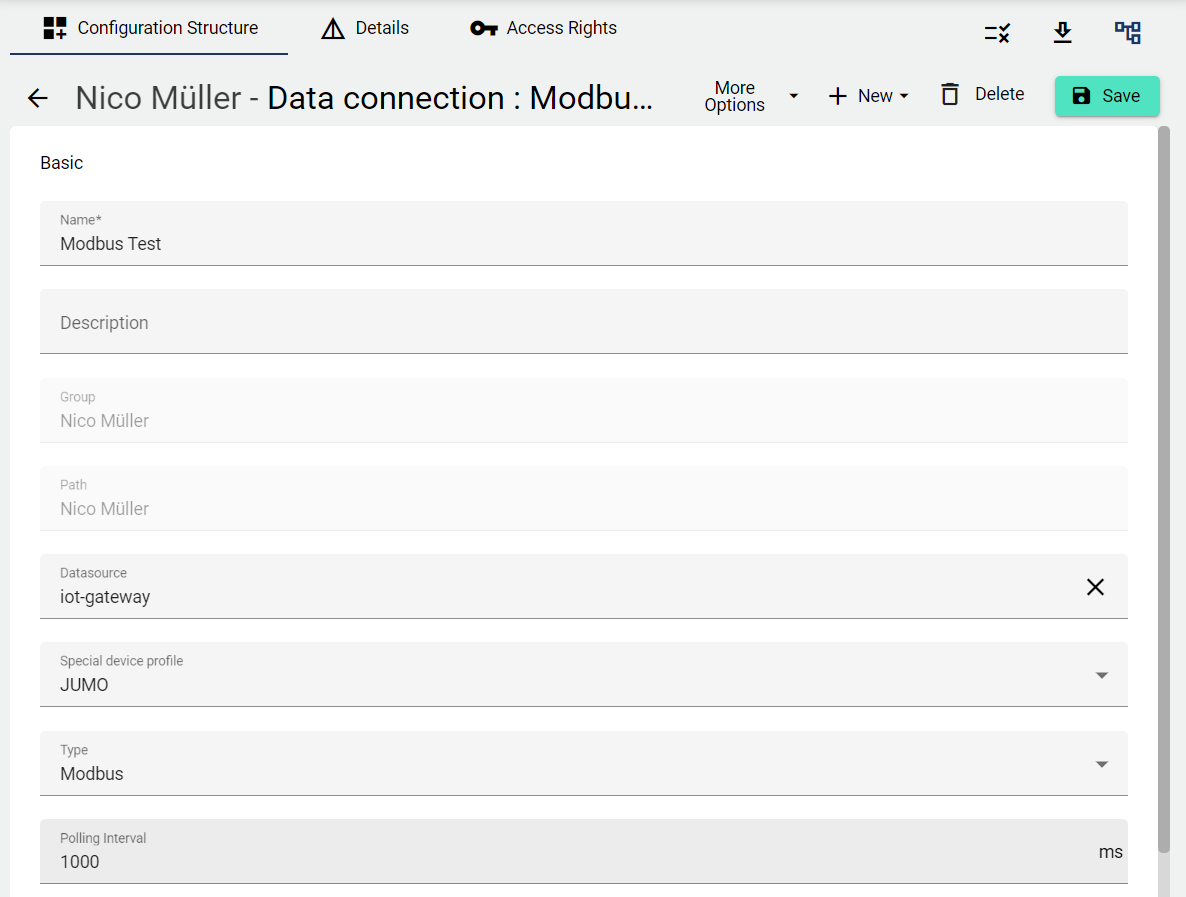The image size is (1186, 897).
Task: Click the Polling Interval field
Action: click(570, 861)
